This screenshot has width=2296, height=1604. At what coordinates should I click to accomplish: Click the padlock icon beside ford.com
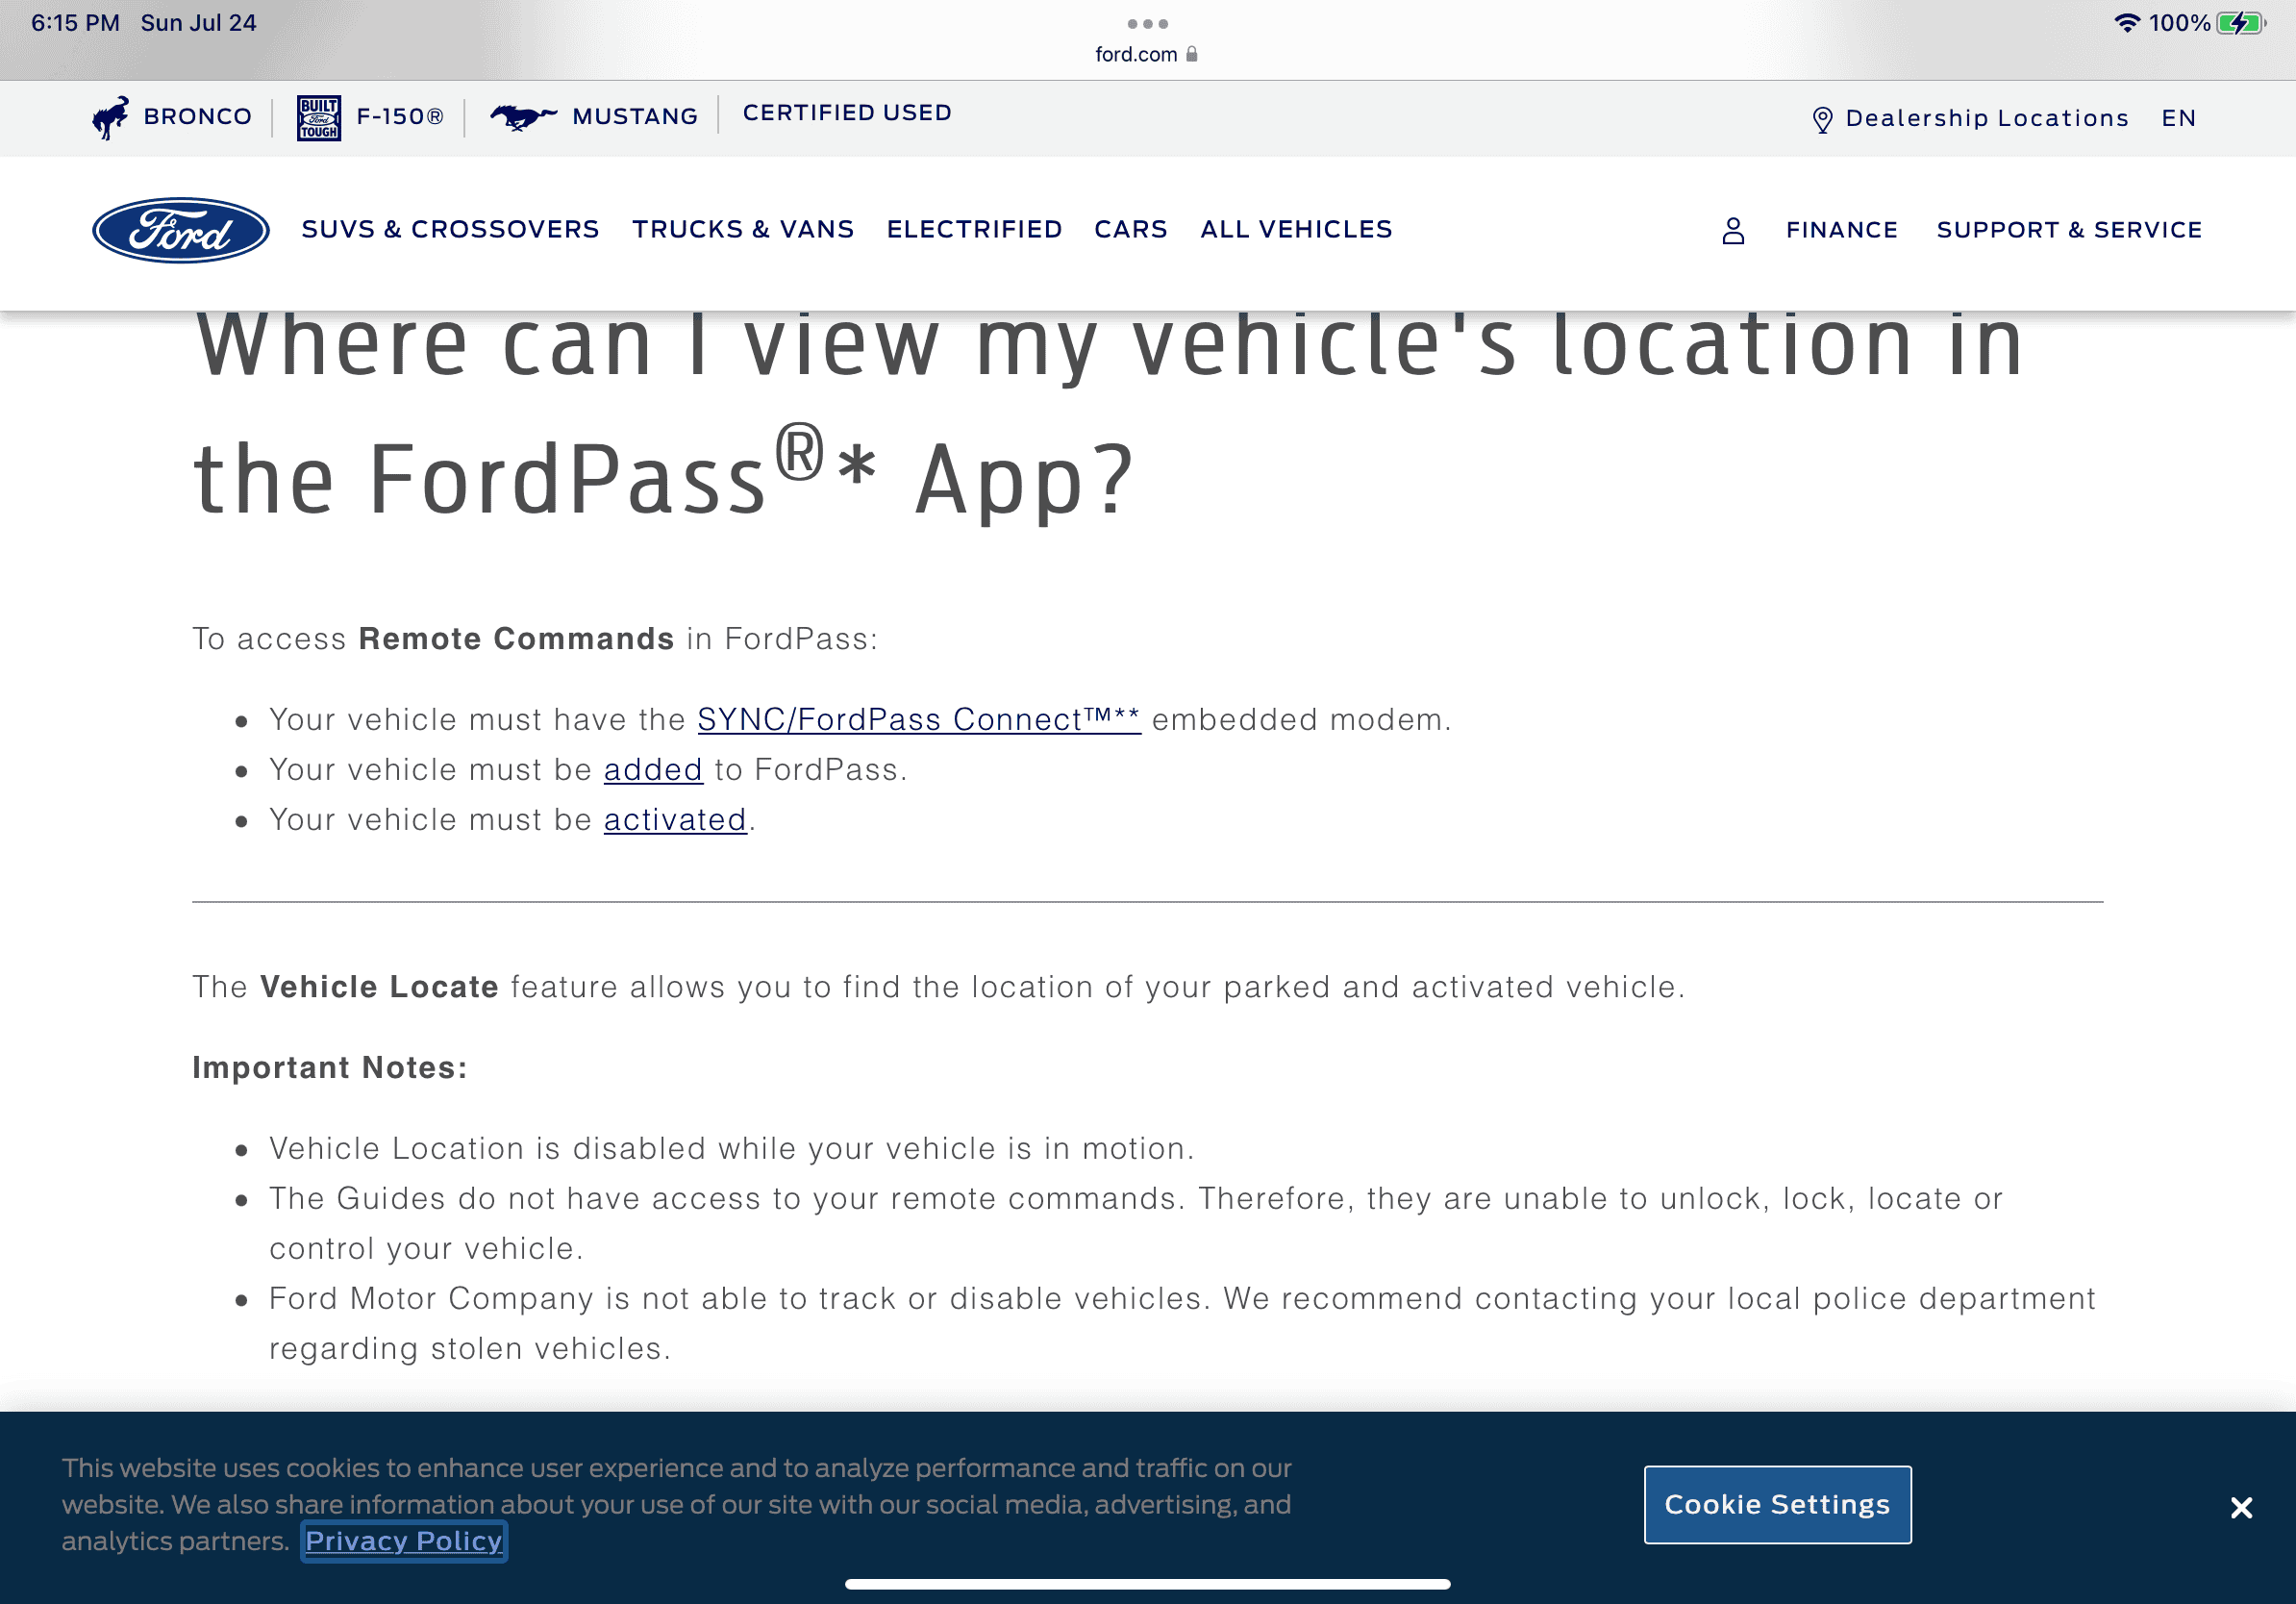coord(1190,53)
